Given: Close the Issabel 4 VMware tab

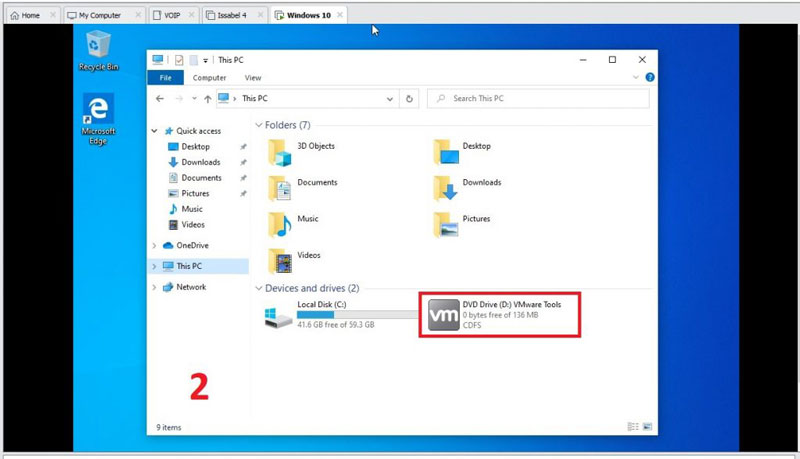Looking at the screenshot, I should [x=260, y=15].
